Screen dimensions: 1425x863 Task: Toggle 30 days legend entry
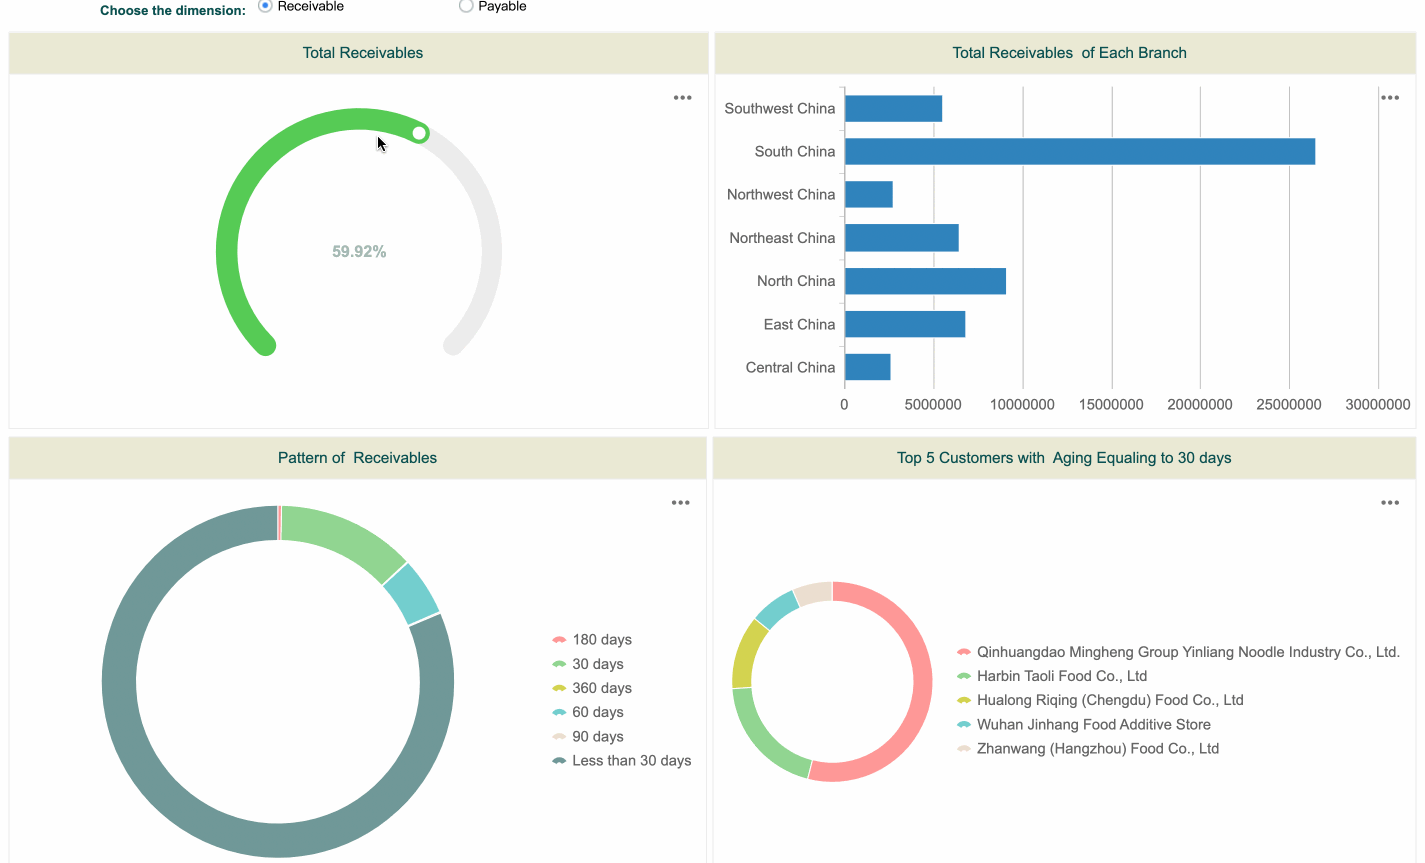pyautogui.click(x=588, y=664)
